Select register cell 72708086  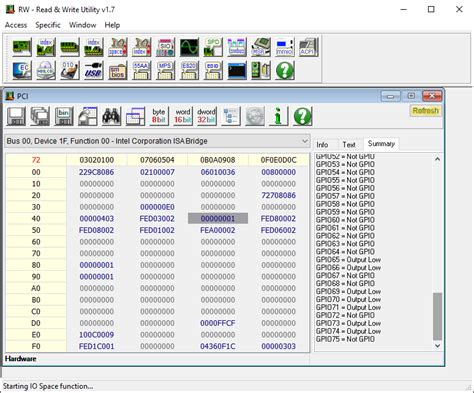pyautogui.click(x=278, y=195)
